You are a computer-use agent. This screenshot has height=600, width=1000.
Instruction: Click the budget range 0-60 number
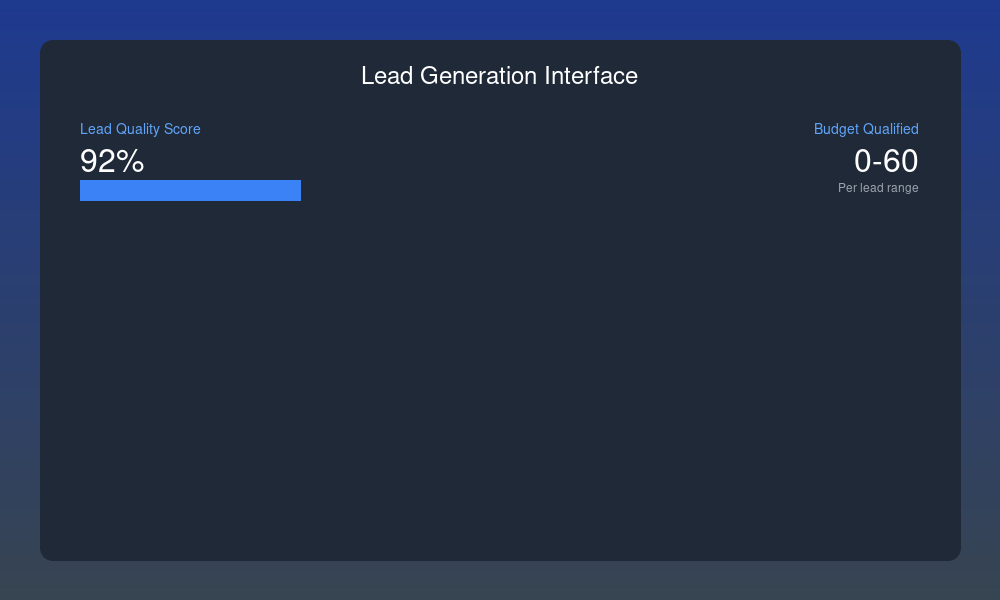tap(886, 161)
